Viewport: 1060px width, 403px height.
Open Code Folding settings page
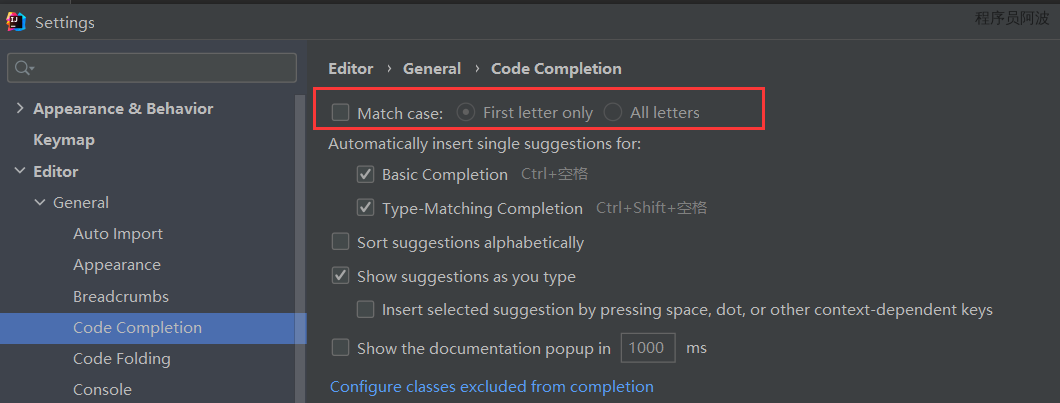122,358
